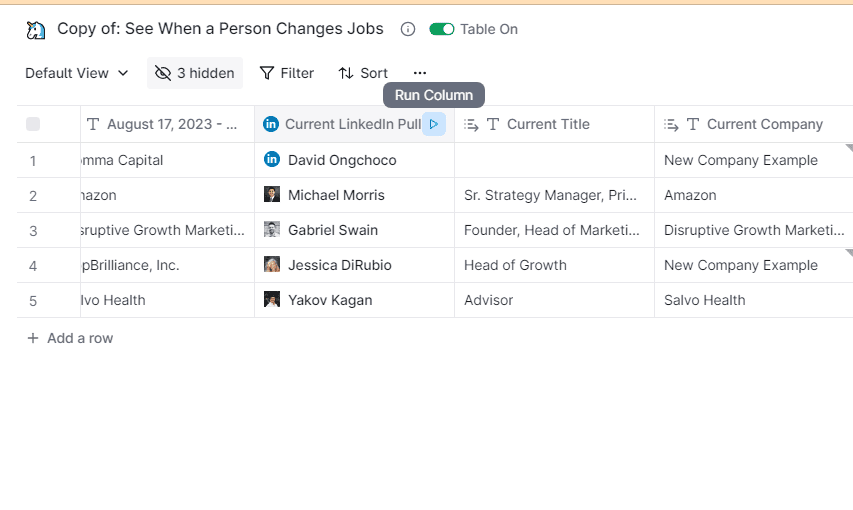Screen dimensions: 853x510
Task: Click Jessica DiRubio's profile photo
Action: [272, 265]
